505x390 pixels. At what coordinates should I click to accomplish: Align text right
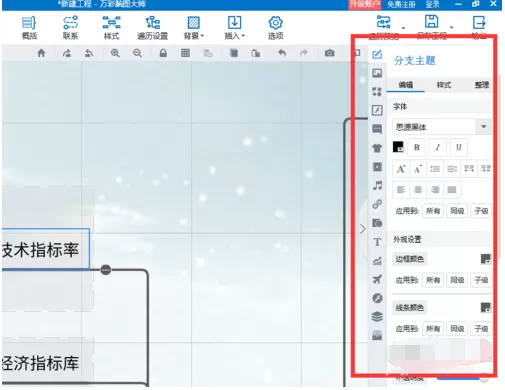[x=435, y=190]
